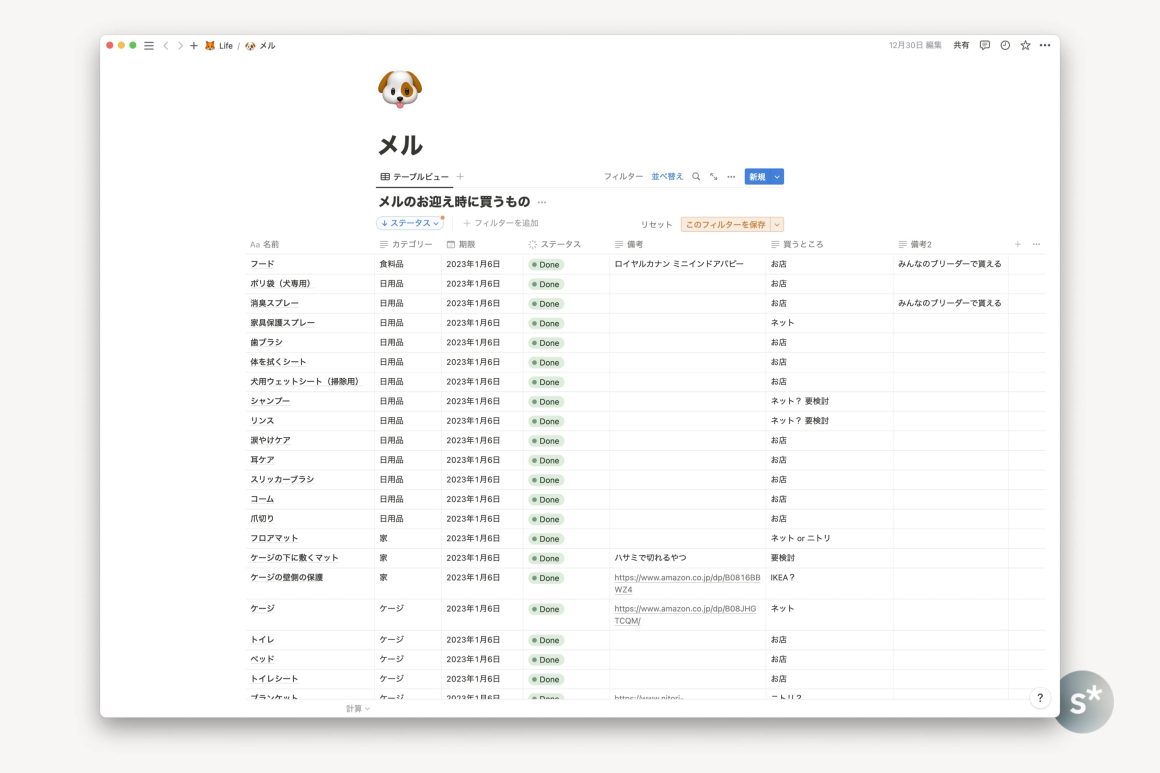Image resolution: width=1160 pixels, height=773 pixels.
Task: Click the database search magnifier icon
Action: coord(697,177)
